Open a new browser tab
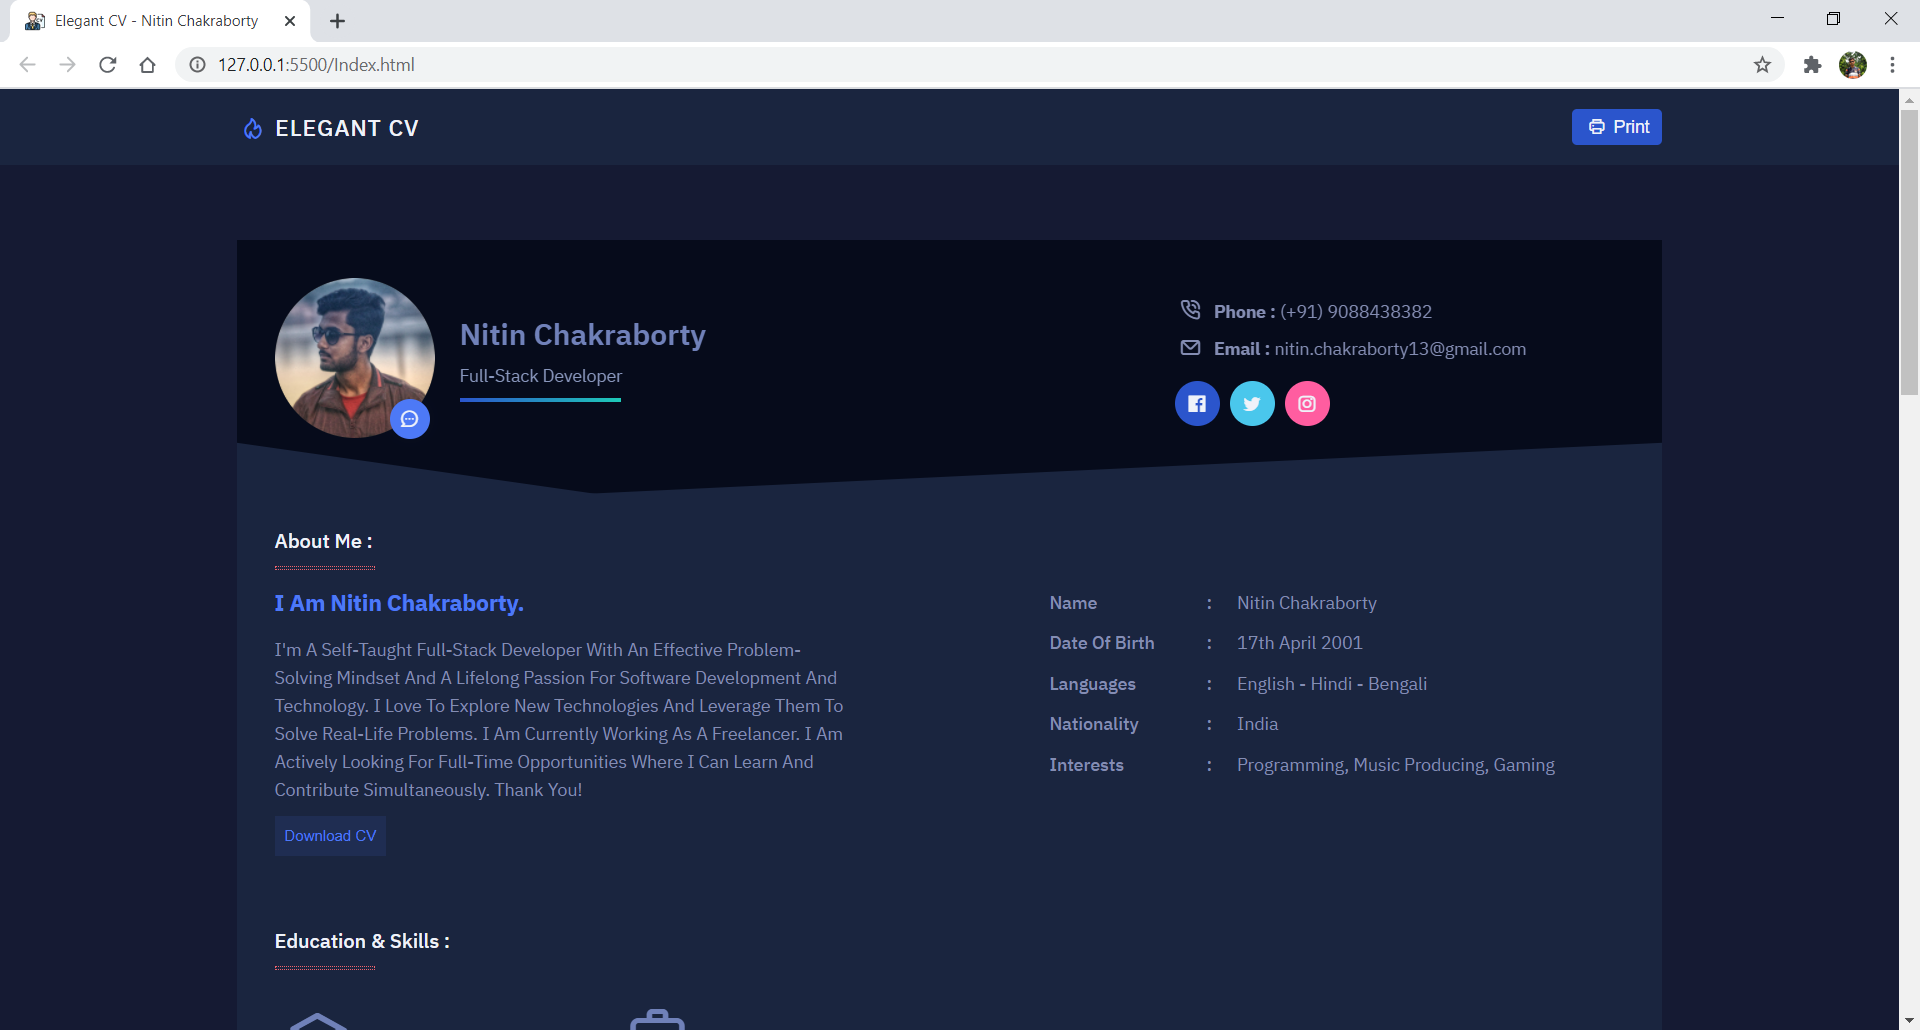The height and width of the screenshot is (1030, 1920). coord(337,20)
